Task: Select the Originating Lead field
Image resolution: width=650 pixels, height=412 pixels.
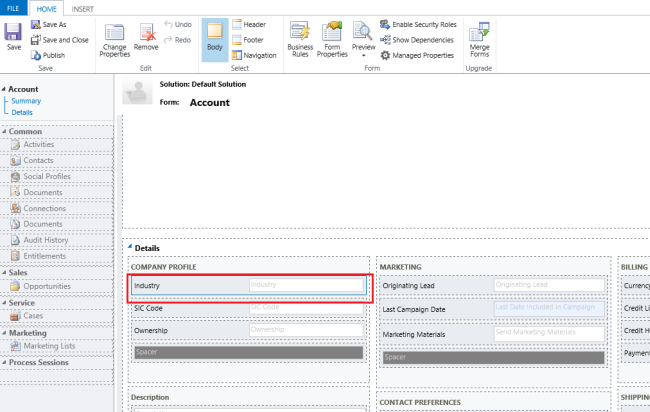Action: [x=493, y=286]
